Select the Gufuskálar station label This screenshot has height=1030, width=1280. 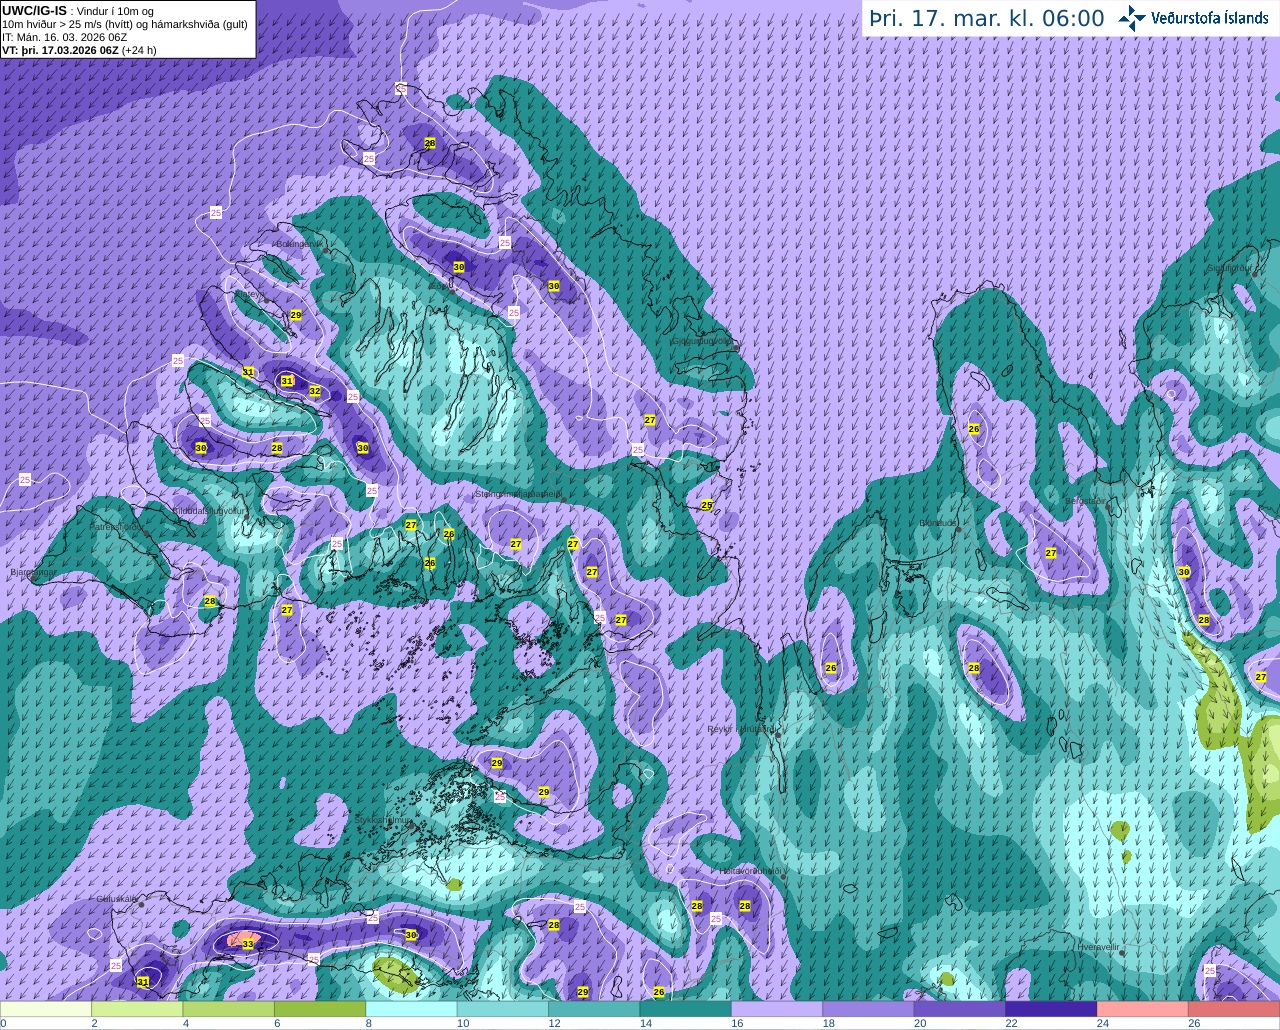(x=115, y=899)
